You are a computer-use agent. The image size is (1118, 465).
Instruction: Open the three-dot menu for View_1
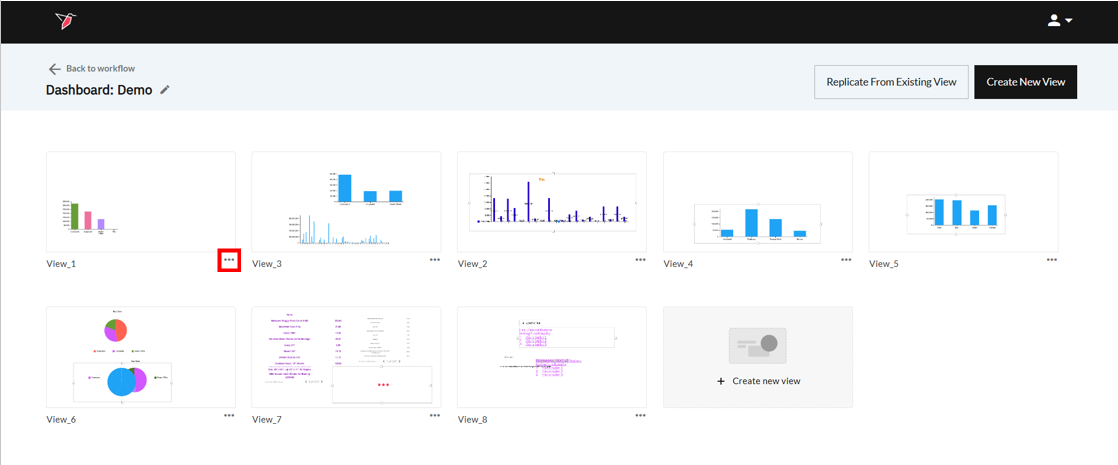pyautogui.click(x=229, y=260)
